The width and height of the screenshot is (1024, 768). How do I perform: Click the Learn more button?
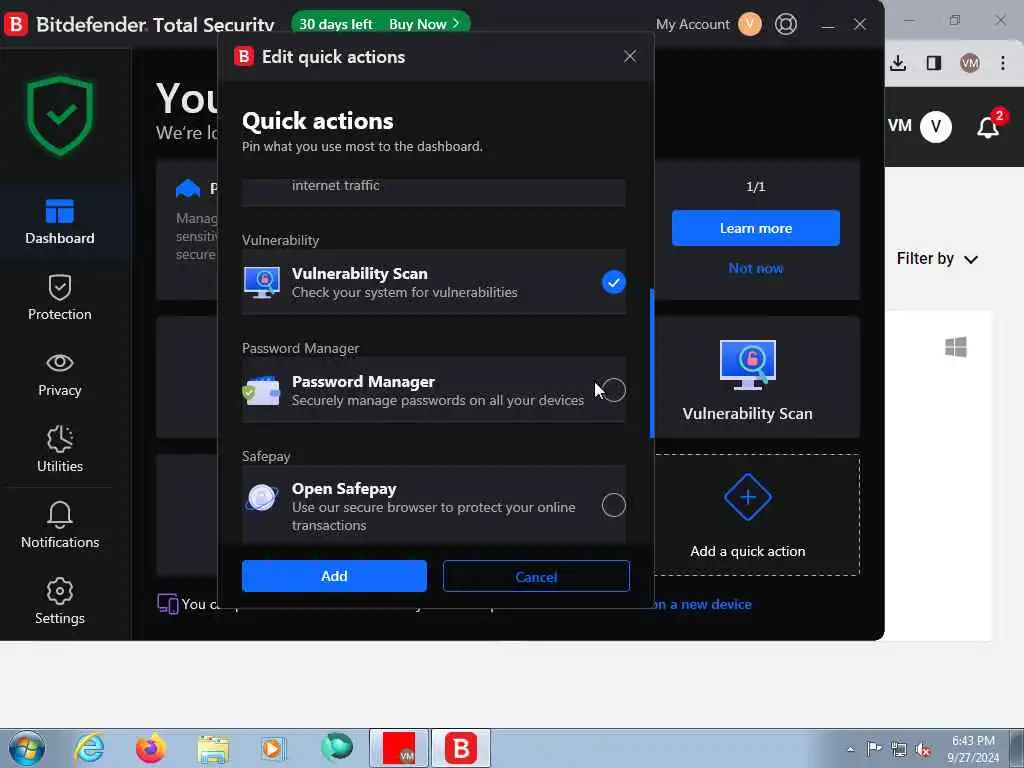point(756,228)
